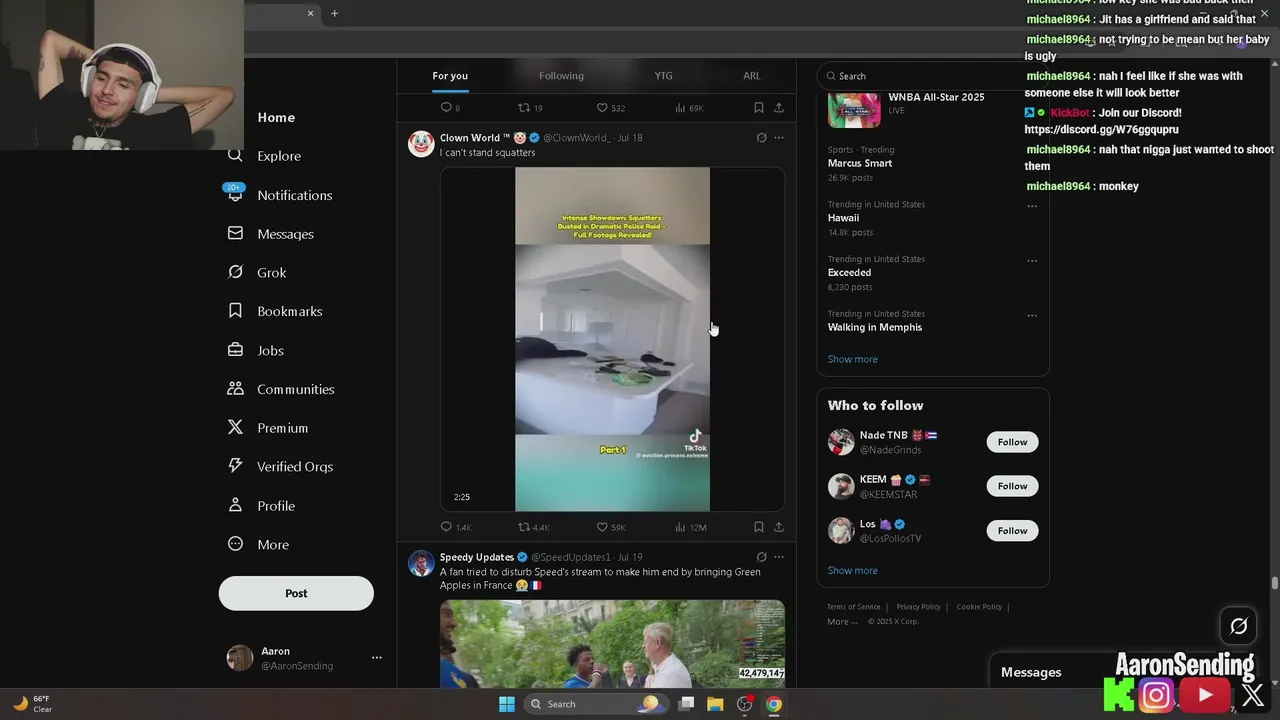The width and height of the screenshot is (1280, 720).
Task: Show more trends link
Action: point(852,359)
